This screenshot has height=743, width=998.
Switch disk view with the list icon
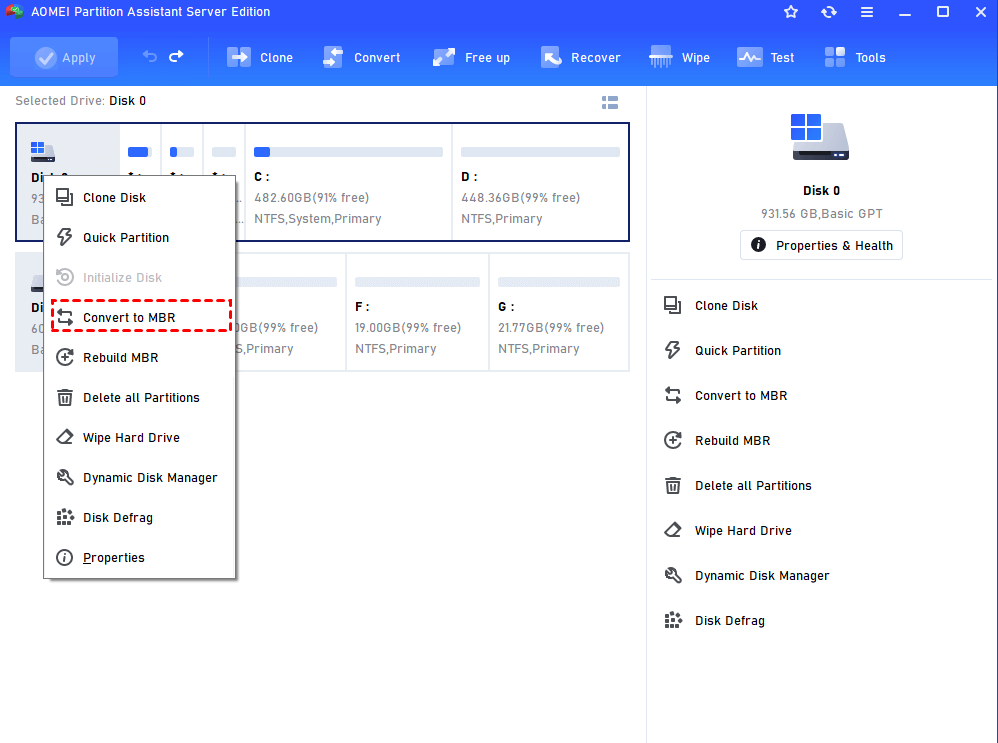pos(610,103)
